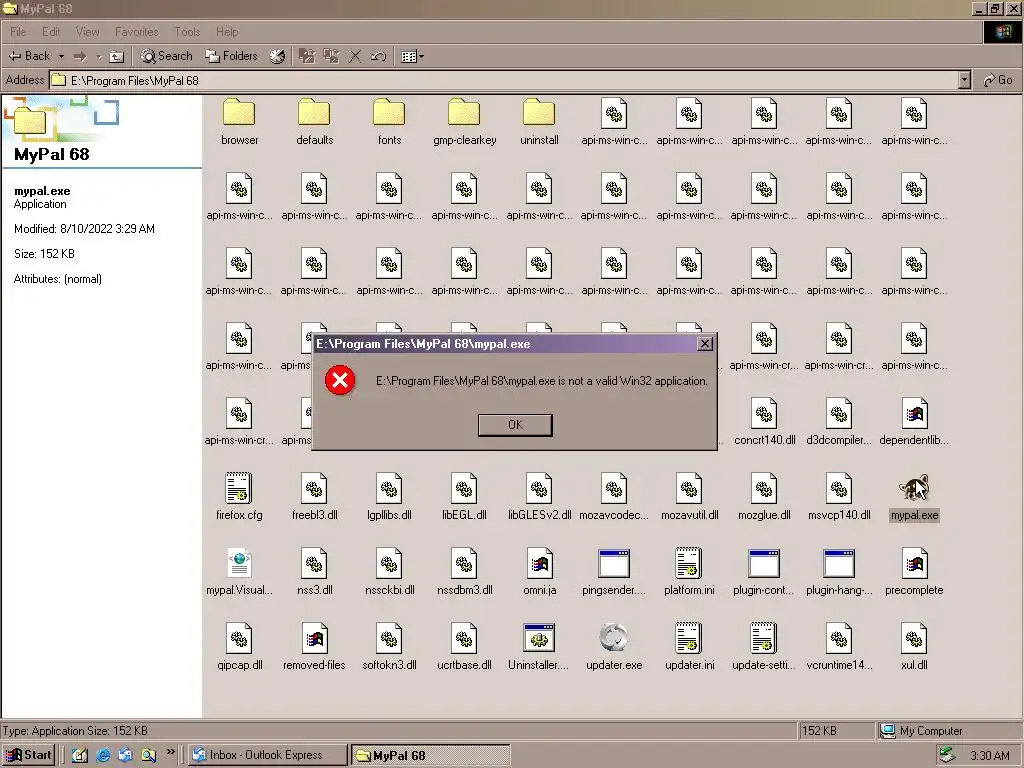Viewport: 1024px width, 768px height.
Task: Select the plugin-hang-... executable icon
Action: coord(839,563)
